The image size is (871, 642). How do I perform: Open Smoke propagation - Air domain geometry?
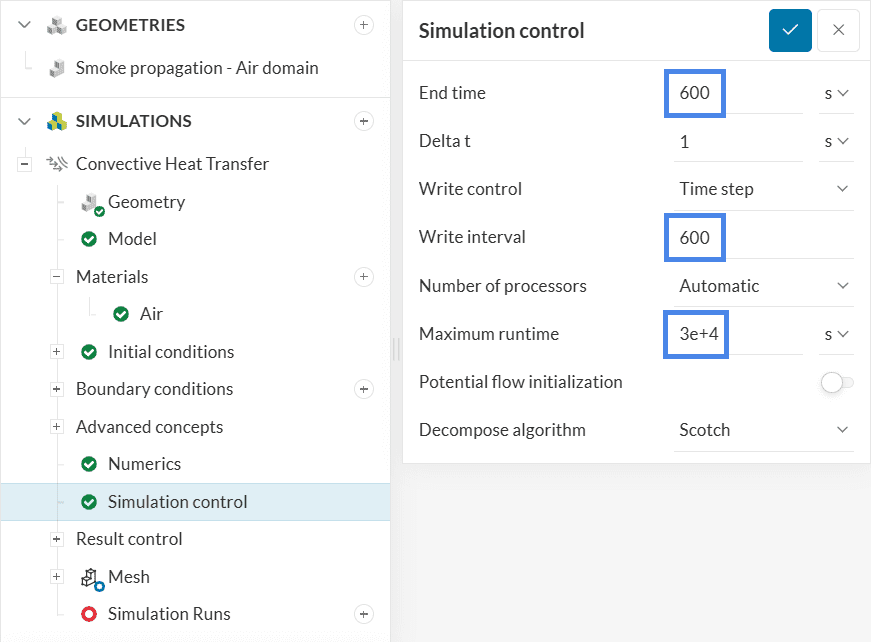(197, 68)
